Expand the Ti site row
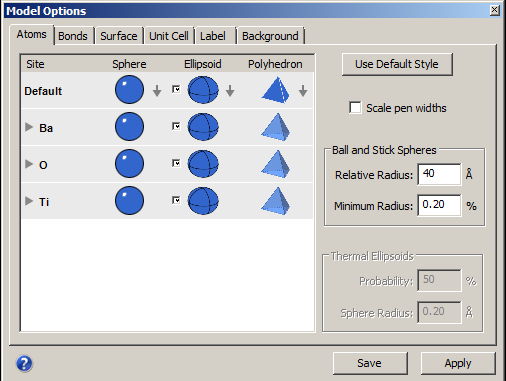This screenshot has height=381, width=506. click(x=29, y=201)
